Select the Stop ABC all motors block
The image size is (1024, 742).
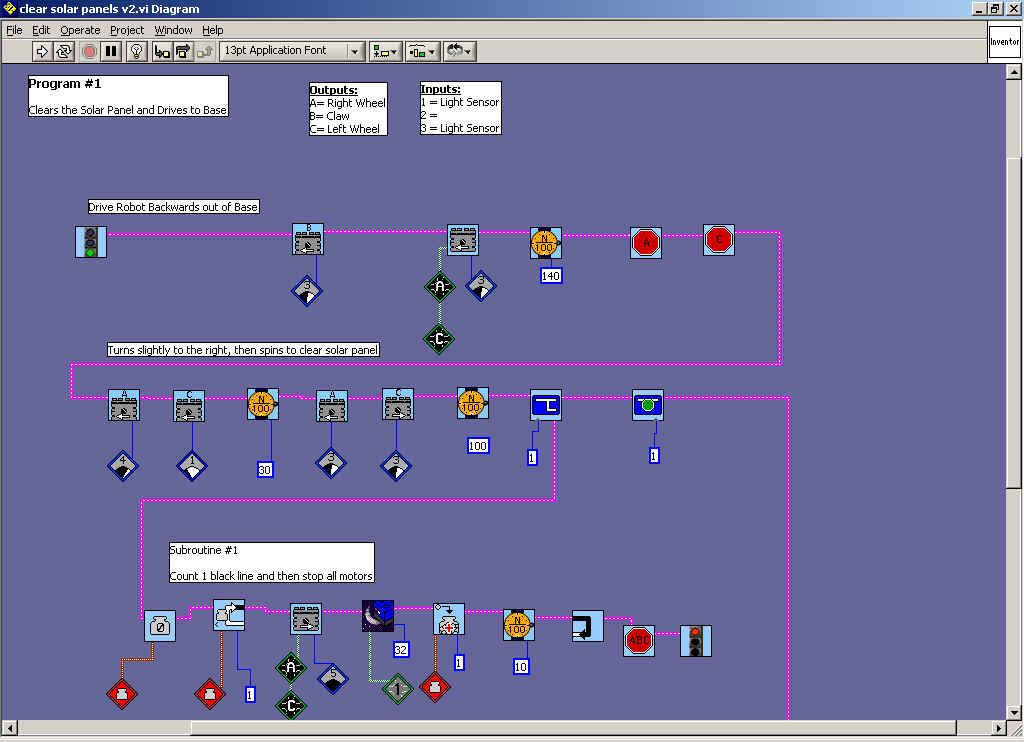click(639, 641)
